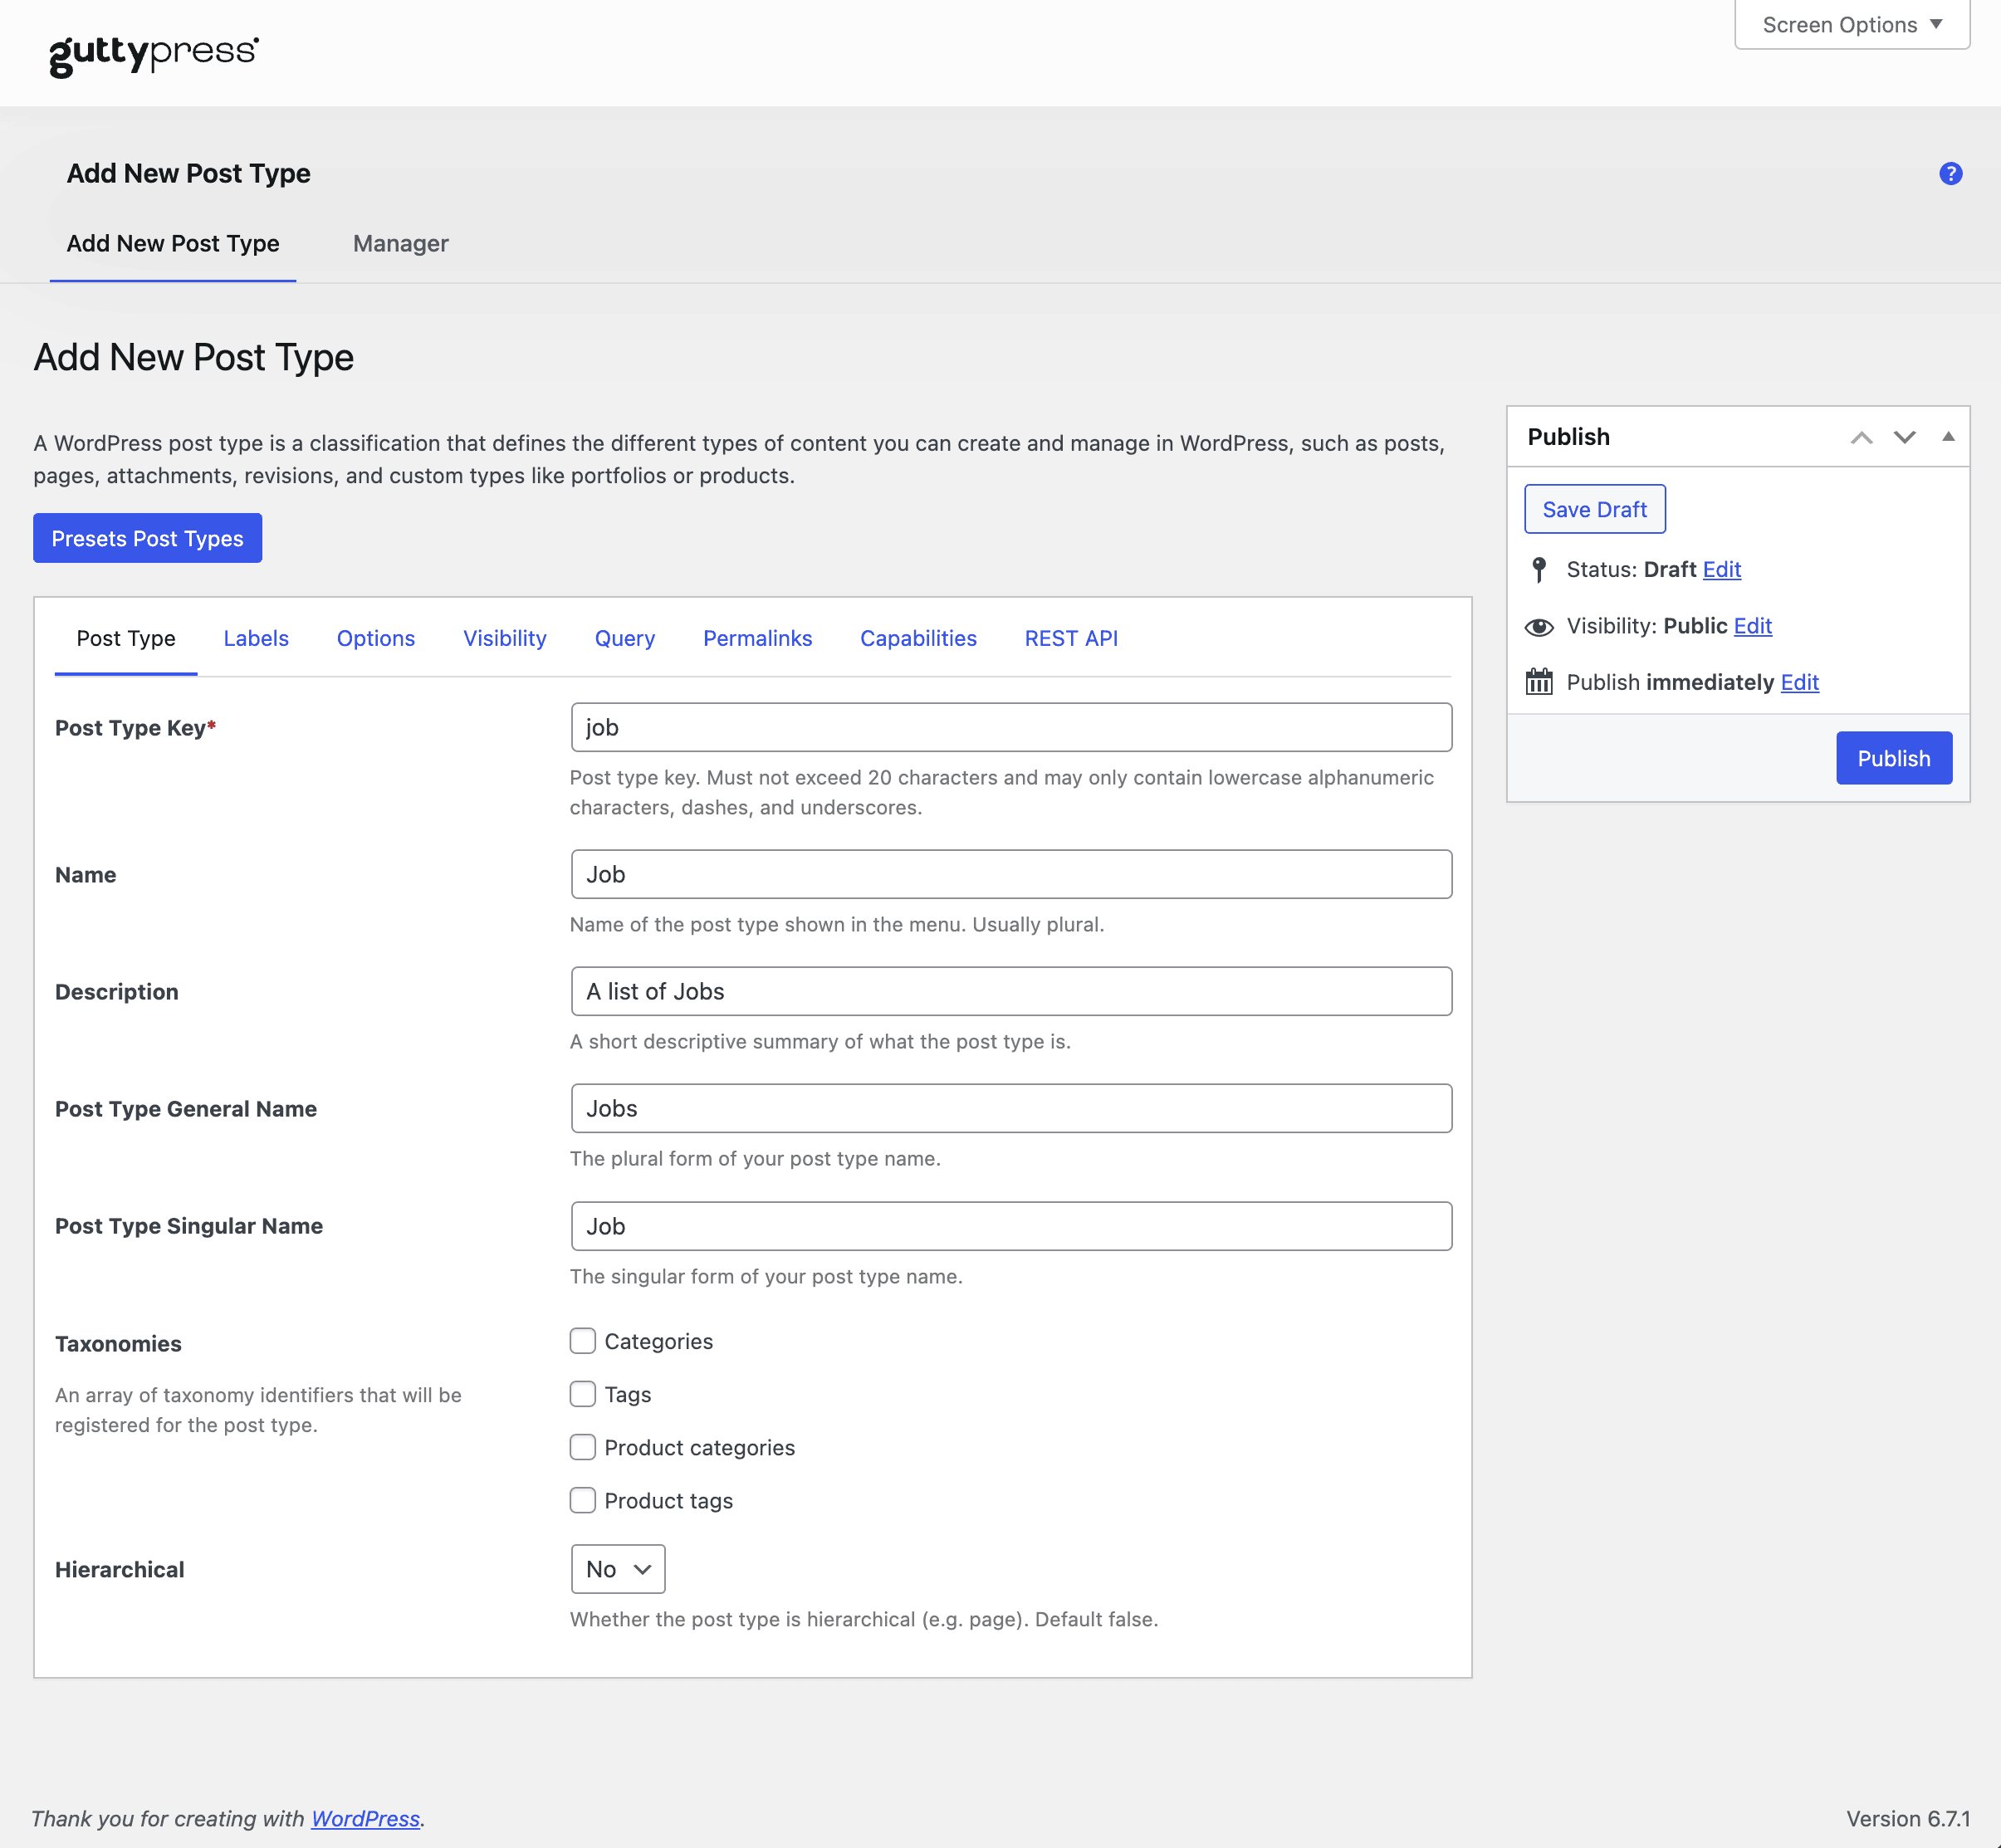Image resolution: width=2001 pixels, height=1848 pixels.
Task: Enable Product tags checkbox
Action: click(582, 1500)
